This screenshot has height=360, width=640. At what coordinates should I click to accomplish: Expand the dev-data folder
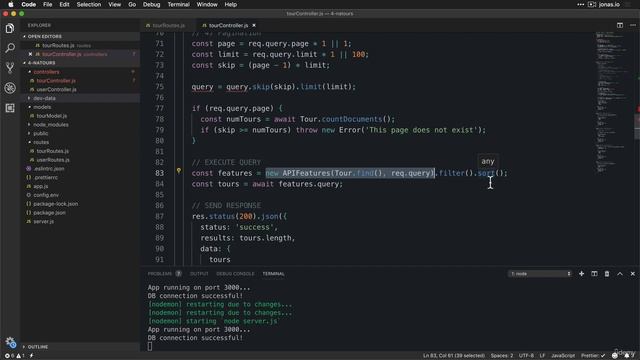(x=44, y=98)
